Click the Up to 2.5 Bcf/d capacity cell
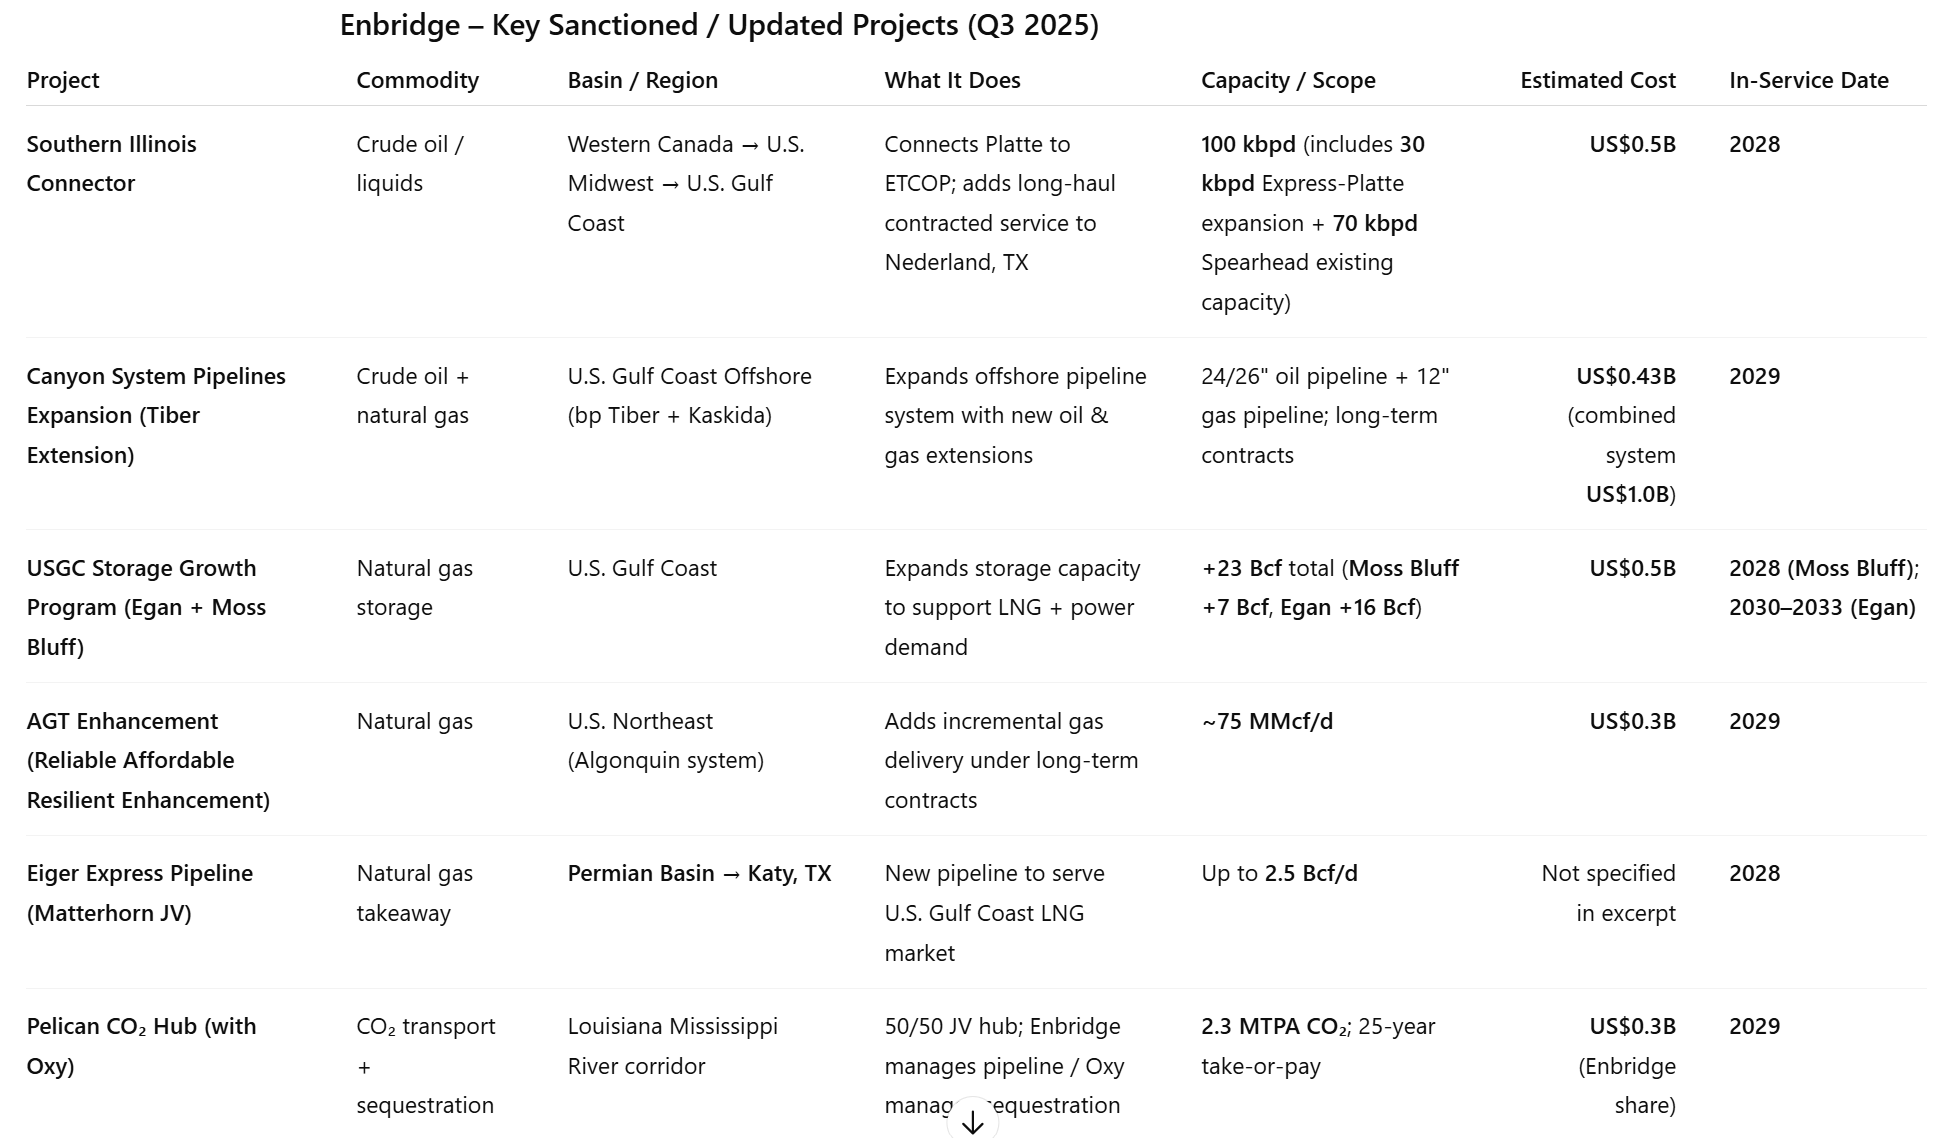Viewport: 1942px width, 1138px height. point(1279,873)
